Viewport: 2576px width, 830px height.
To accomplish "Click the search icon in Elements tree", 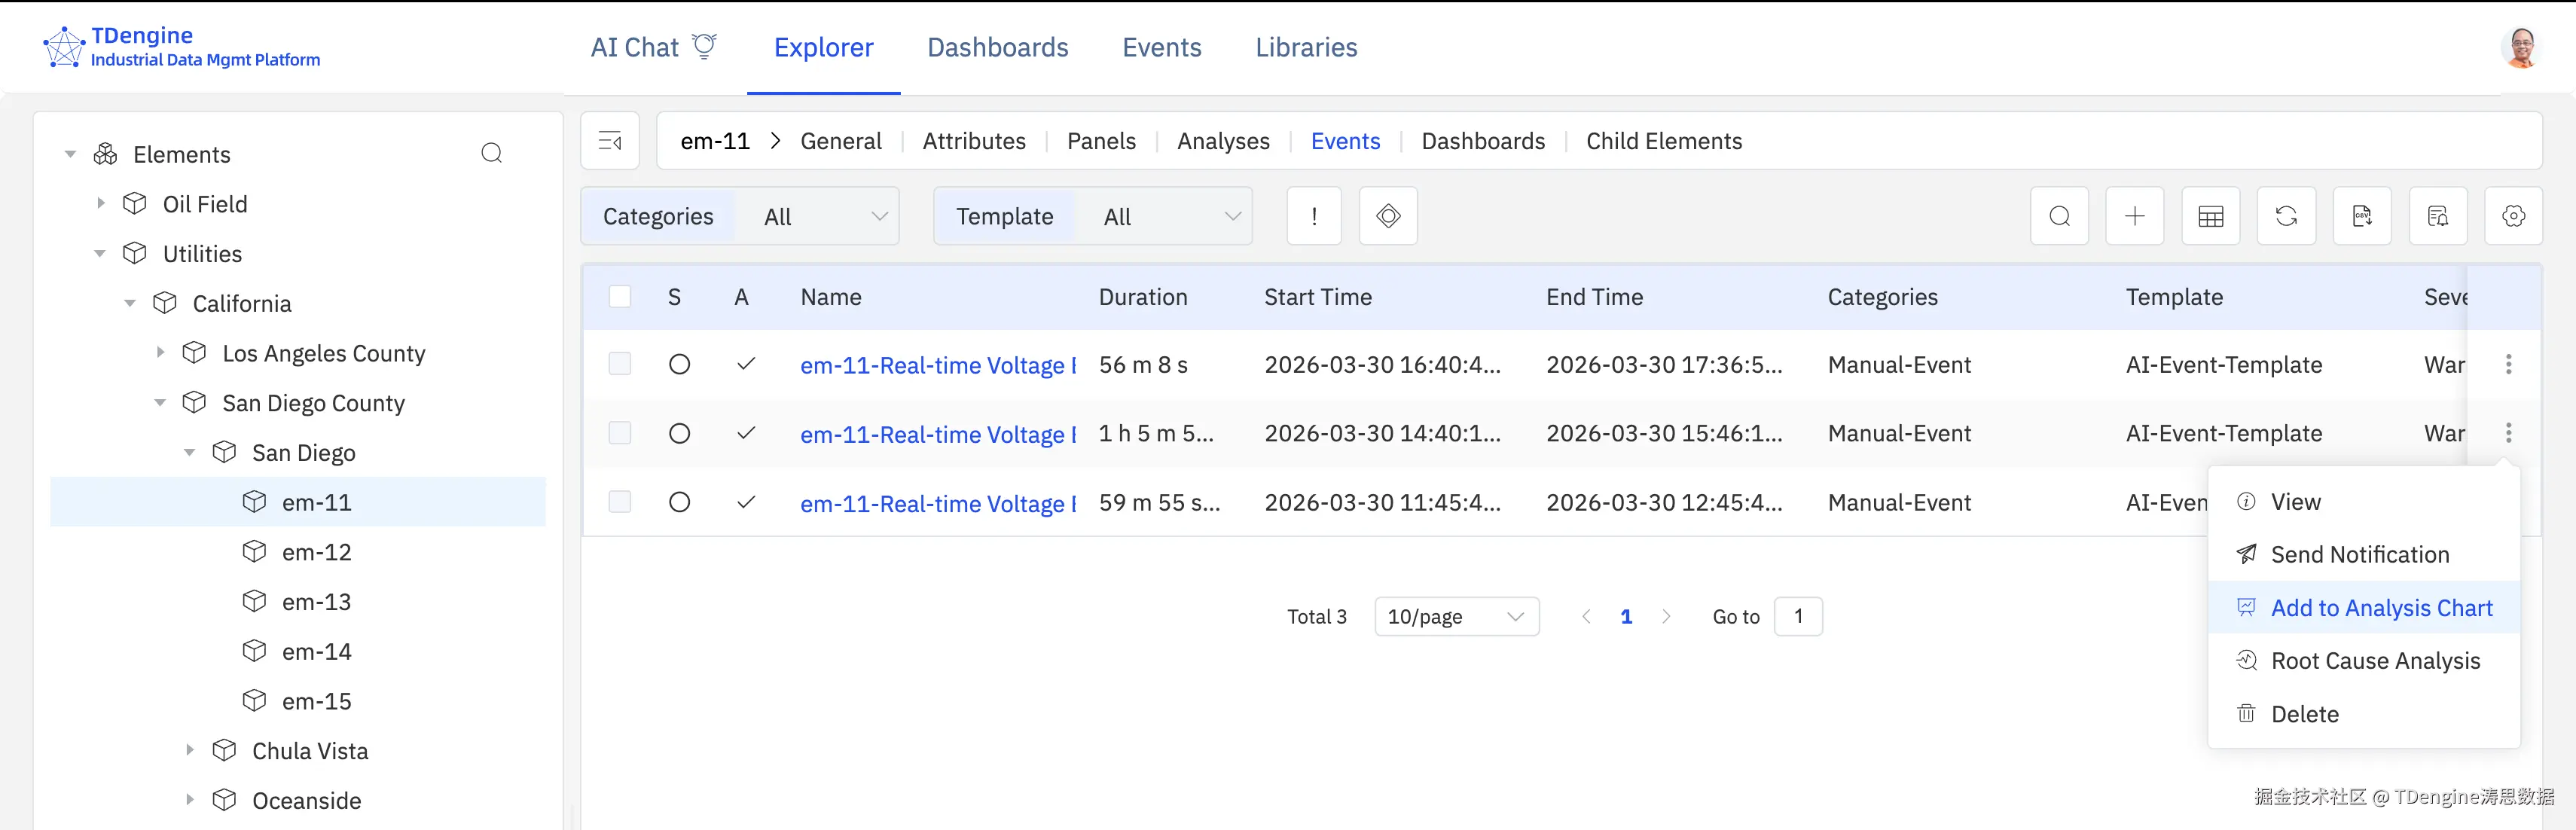I will pos(491,153).
